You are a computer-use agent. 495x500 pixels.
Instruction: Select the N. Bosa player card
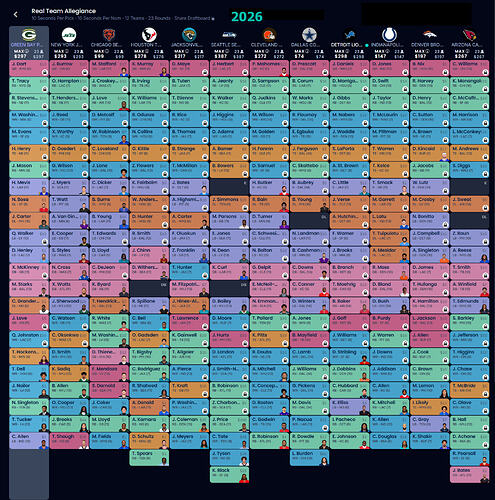pos(29,204)
